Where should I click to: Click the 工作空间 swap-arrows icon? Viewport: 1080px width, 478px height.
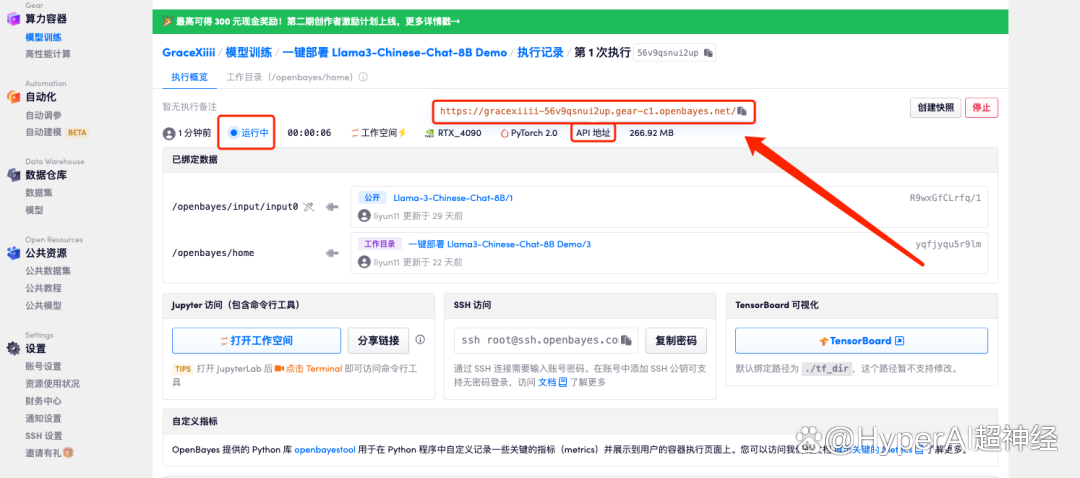tap(355, 133)
